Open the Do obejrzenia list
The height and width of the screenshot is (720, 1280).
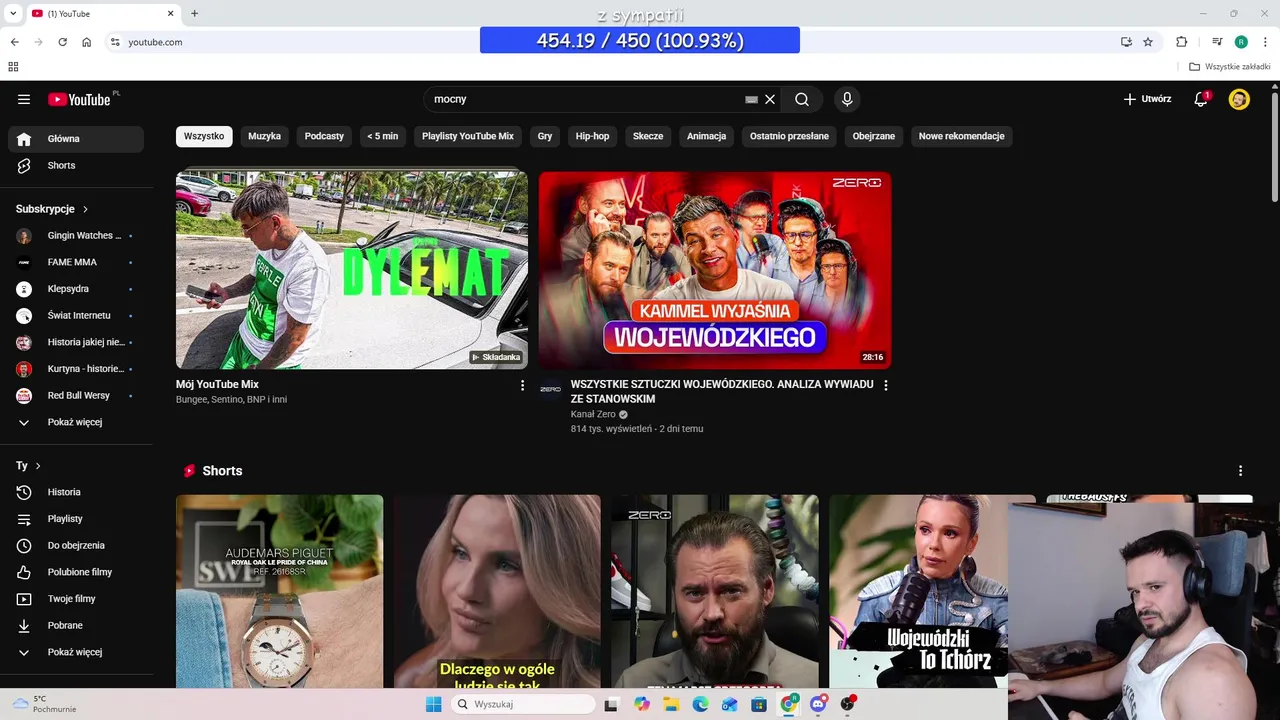[76, 545]
